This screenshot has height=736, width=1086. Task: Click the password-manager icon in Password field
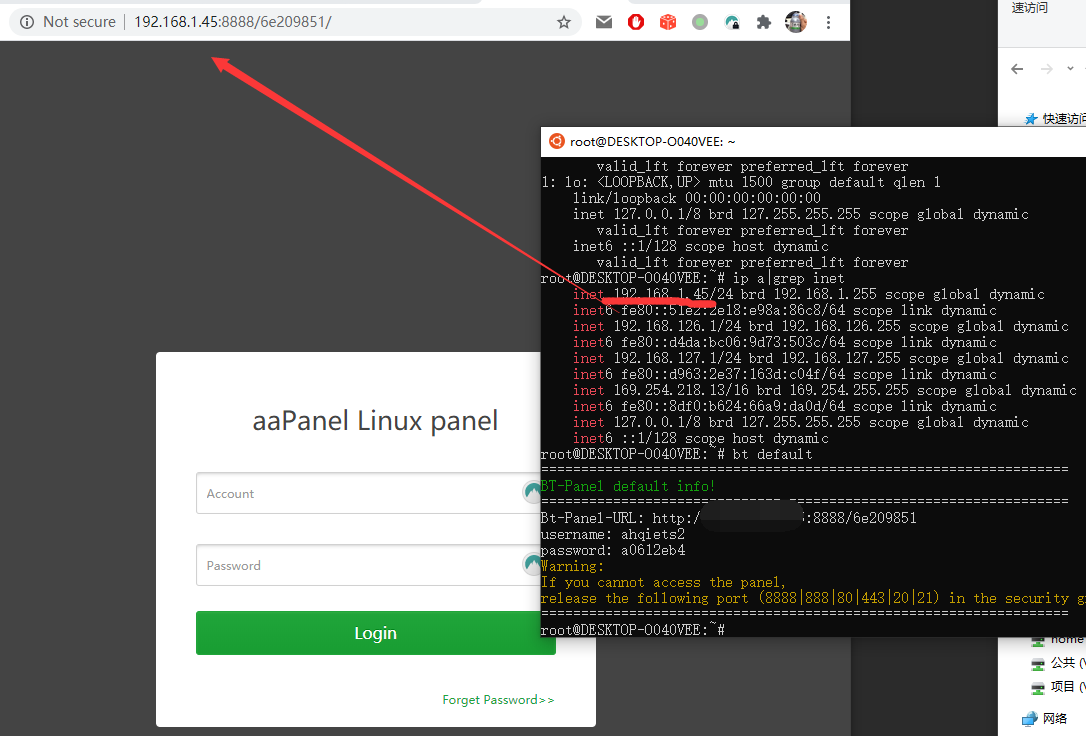click(531, 564)
